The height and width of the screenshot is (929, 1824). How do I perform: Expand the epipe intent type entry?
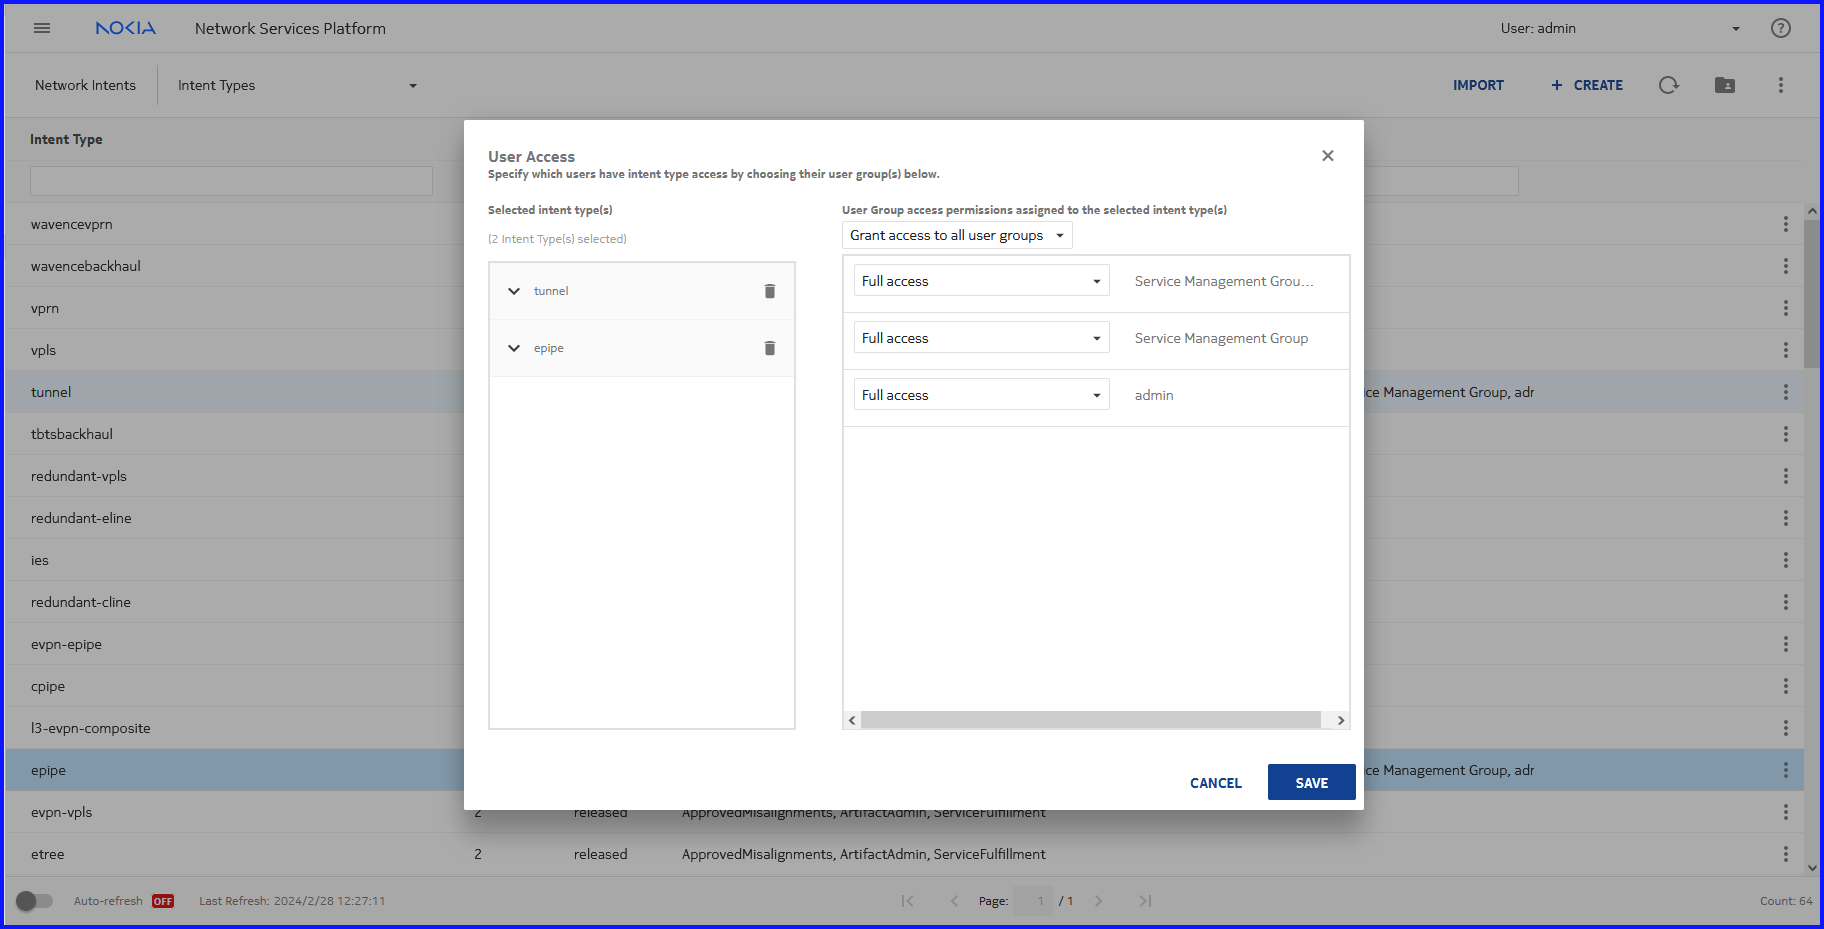[514, 348]
